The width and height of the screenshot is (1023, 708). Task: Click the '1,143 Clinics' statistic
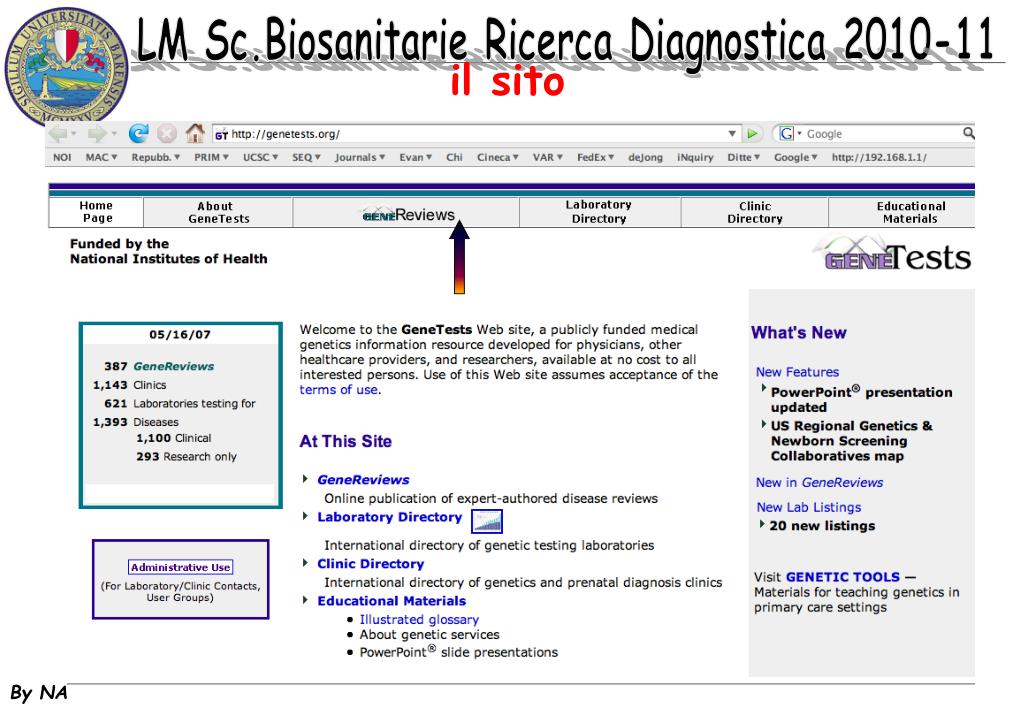click(x=129, y=385)
